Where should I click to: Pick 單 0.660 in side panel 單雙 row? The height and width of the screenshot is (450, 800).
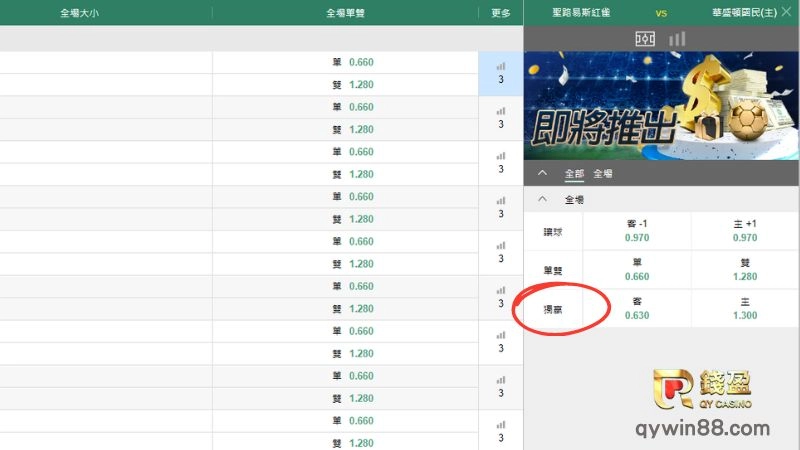(637, 269)
